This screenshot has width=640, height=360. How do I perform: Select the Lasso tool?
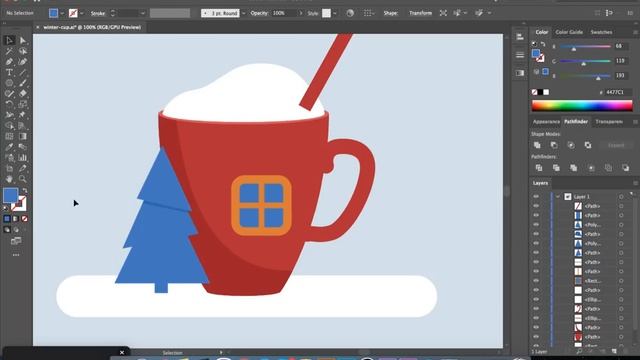coord(23,51)
